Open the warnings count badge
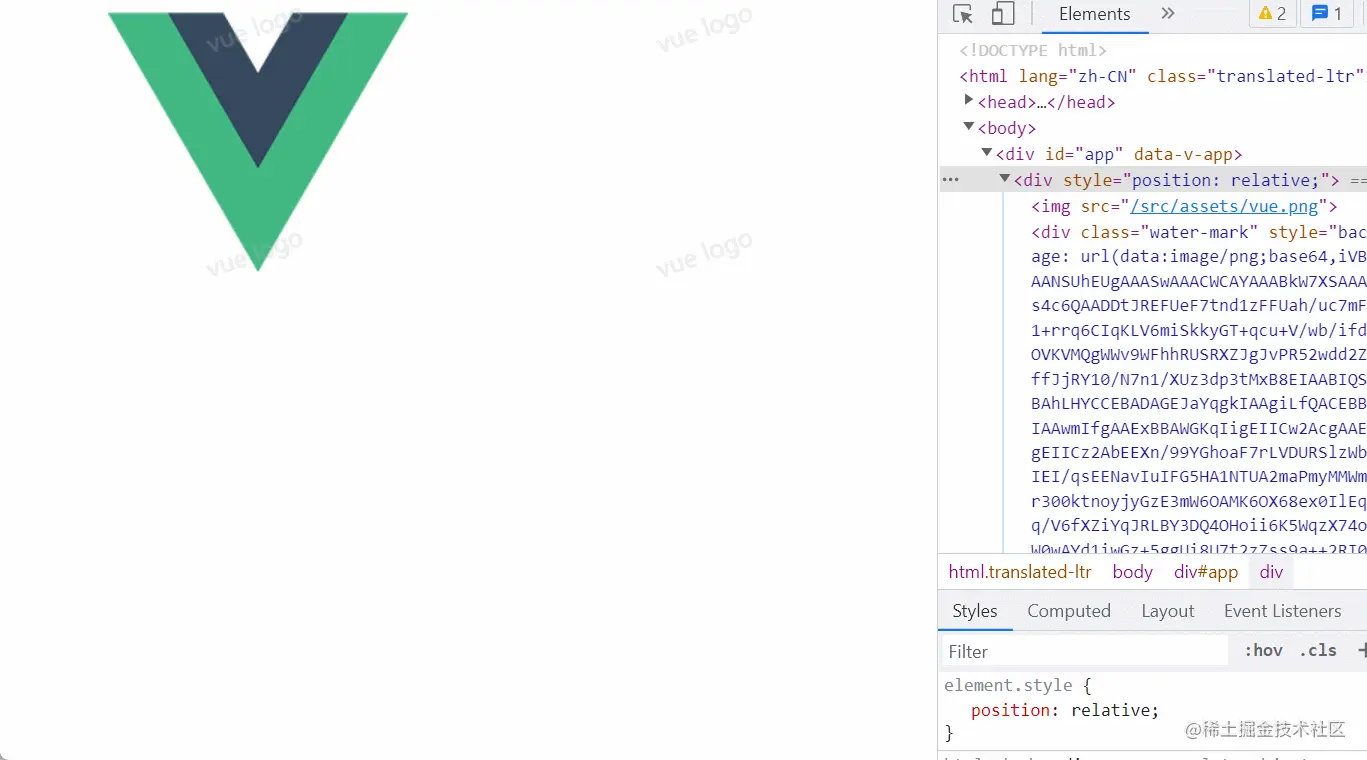The height and width of the screenshot is (760, 1367). tap(1272, 14)
